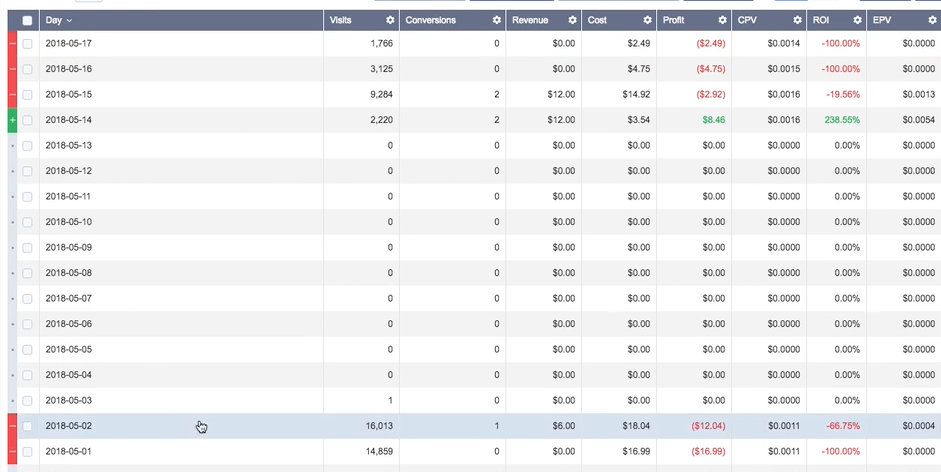941x472 pixels.
Task: Select the 2018-05-09 date cell
Action: [x=68, y=247]
